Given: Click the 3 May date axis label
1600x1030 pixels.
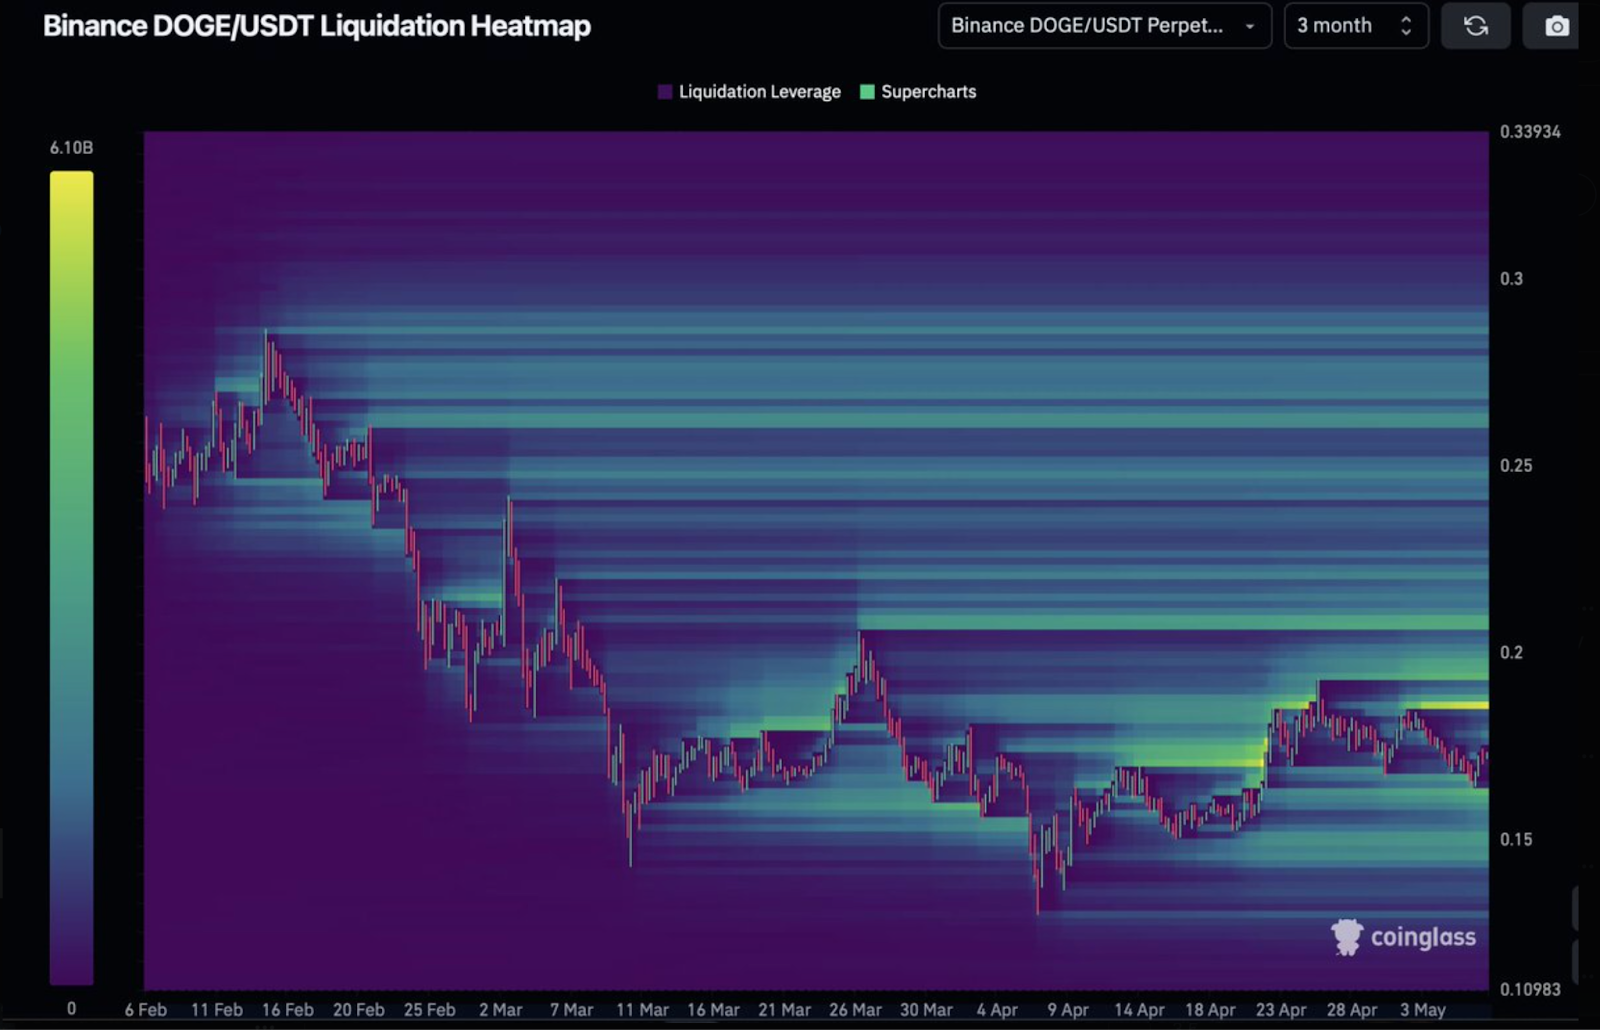Looking at the screenshot, I should tap(1424, 1010).
